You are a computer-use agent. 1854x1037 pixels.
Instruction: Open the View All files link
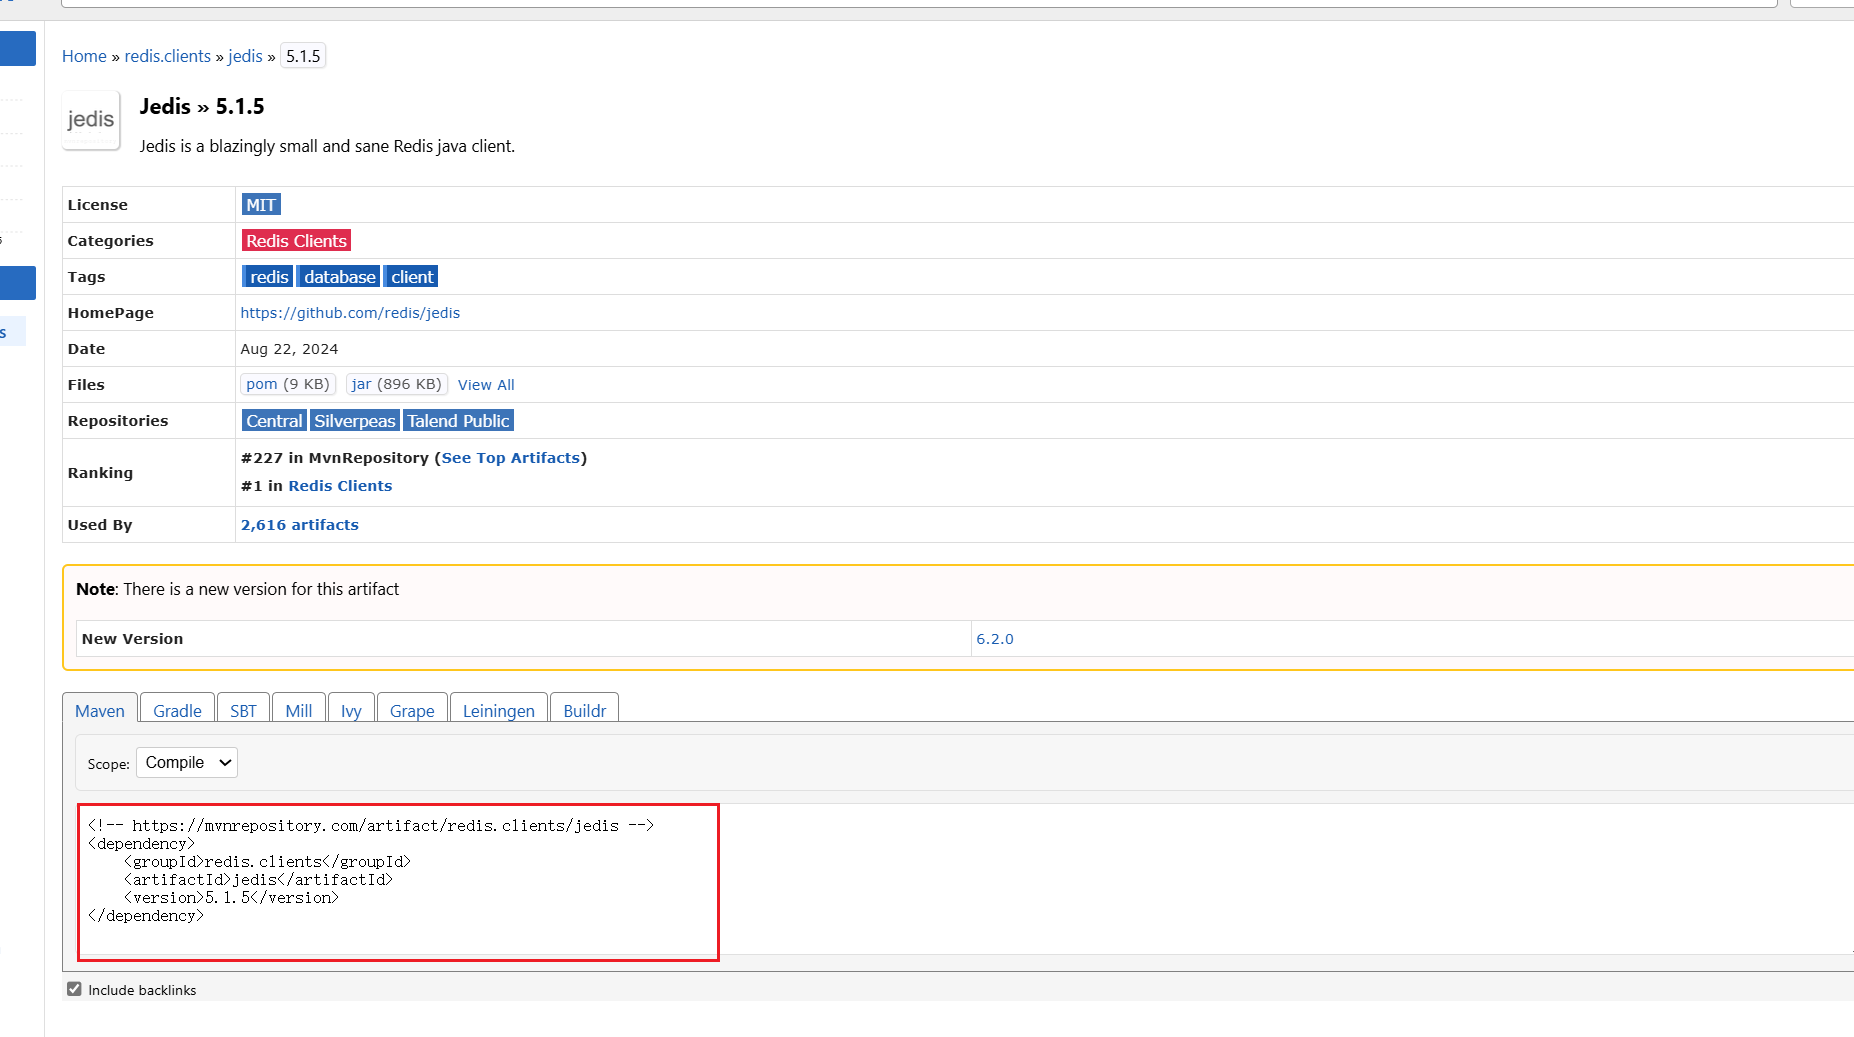[486, 385]
